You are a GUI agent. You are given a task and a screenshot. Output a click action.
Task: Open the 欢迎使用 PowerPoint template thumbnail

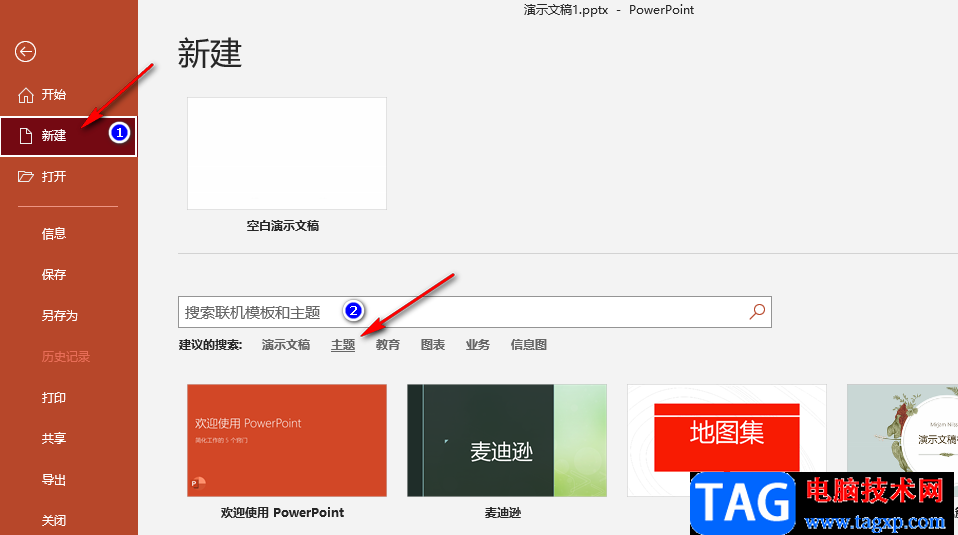[x=287, y=440]
